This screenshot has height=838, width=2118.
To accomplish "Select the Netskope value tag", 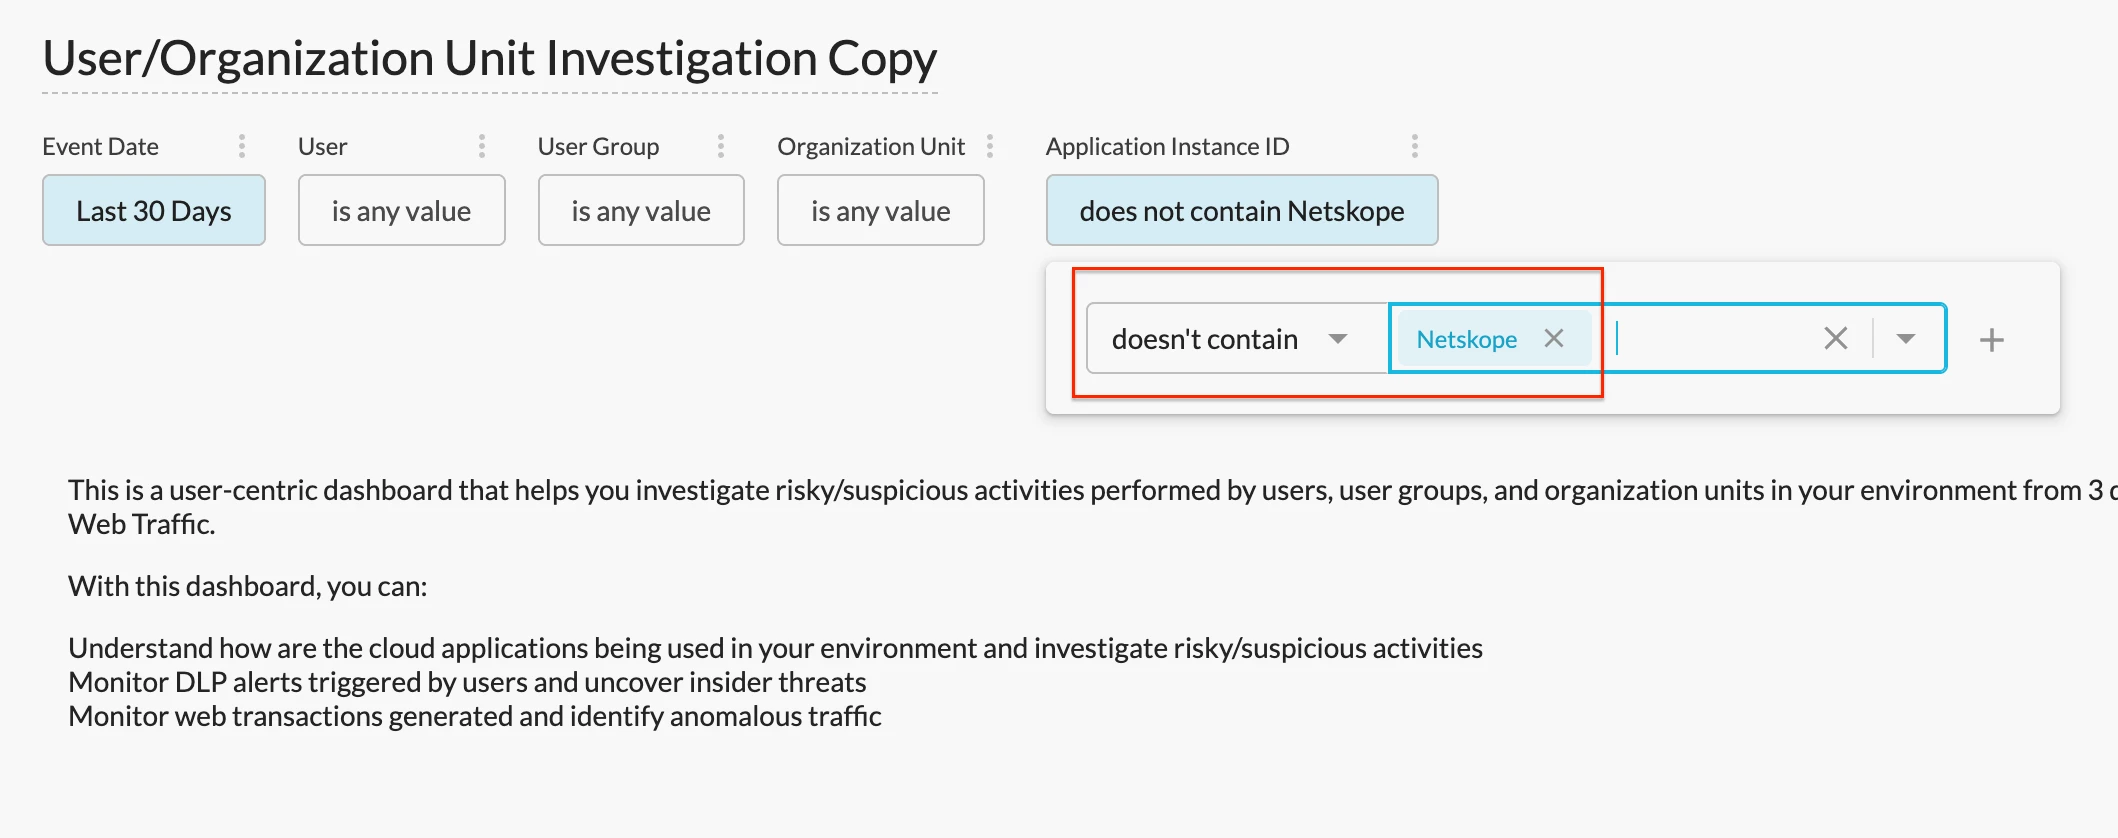I will tap(1466, 340).
